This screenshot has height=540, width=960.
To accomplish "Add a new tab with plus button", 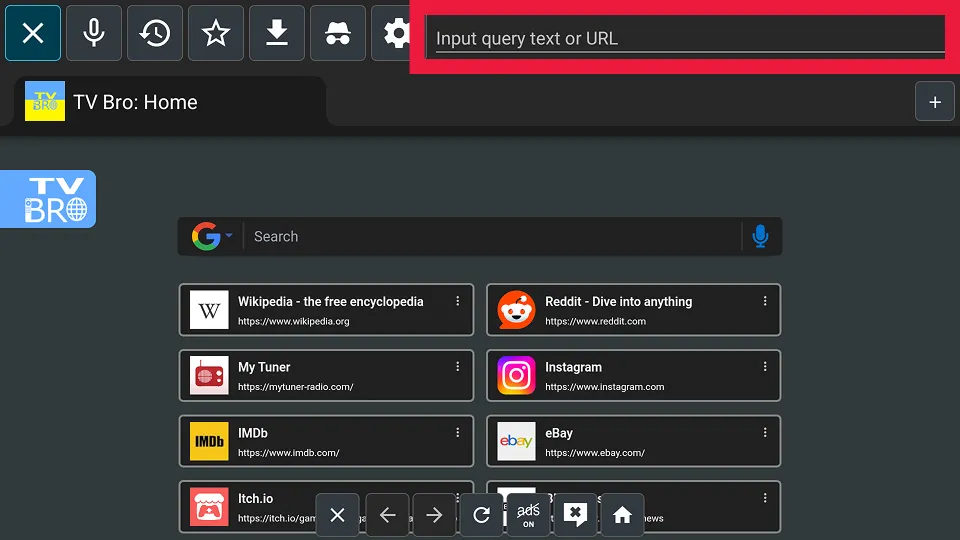I will (934, 102).
